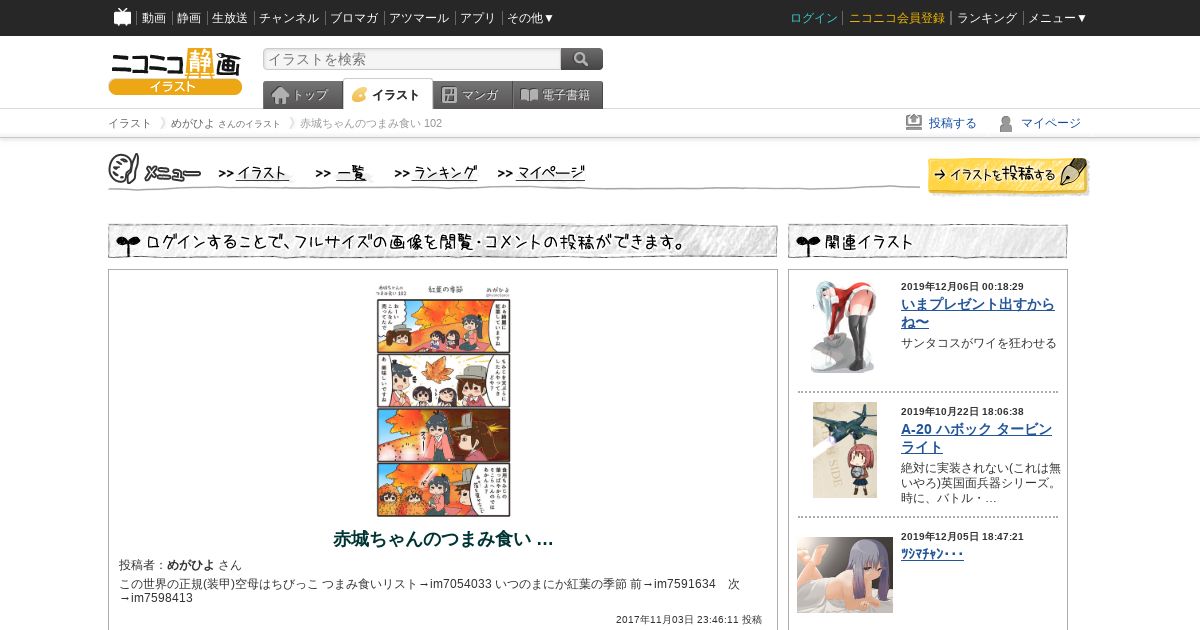Viewport: 1200px width, 630px height.
Task: Click イラスト breadcrumb link
Action: point(130,123)
